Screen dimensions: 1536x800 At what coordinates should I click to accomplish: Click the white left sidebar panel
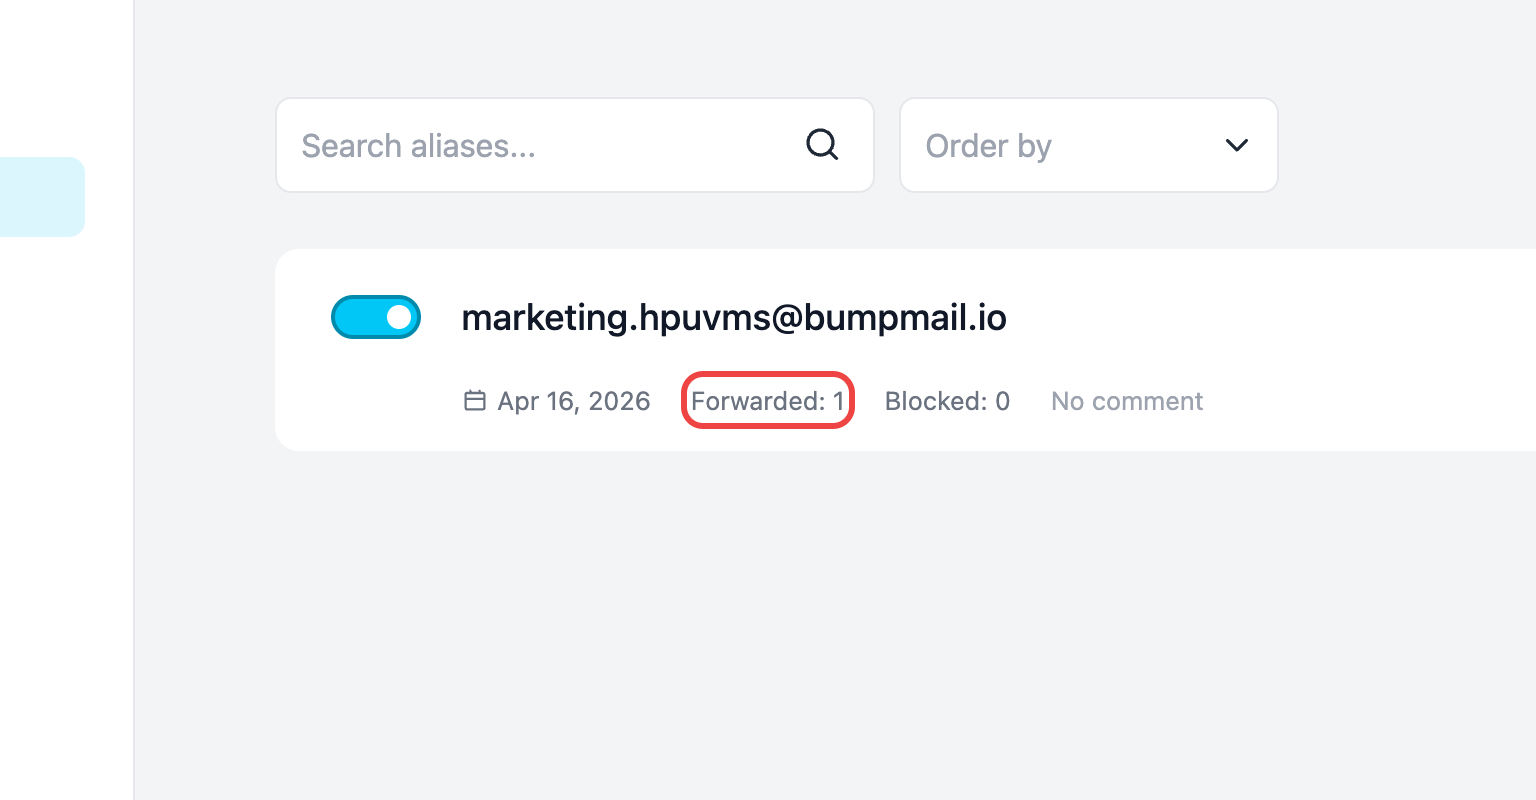click(66, 500)
